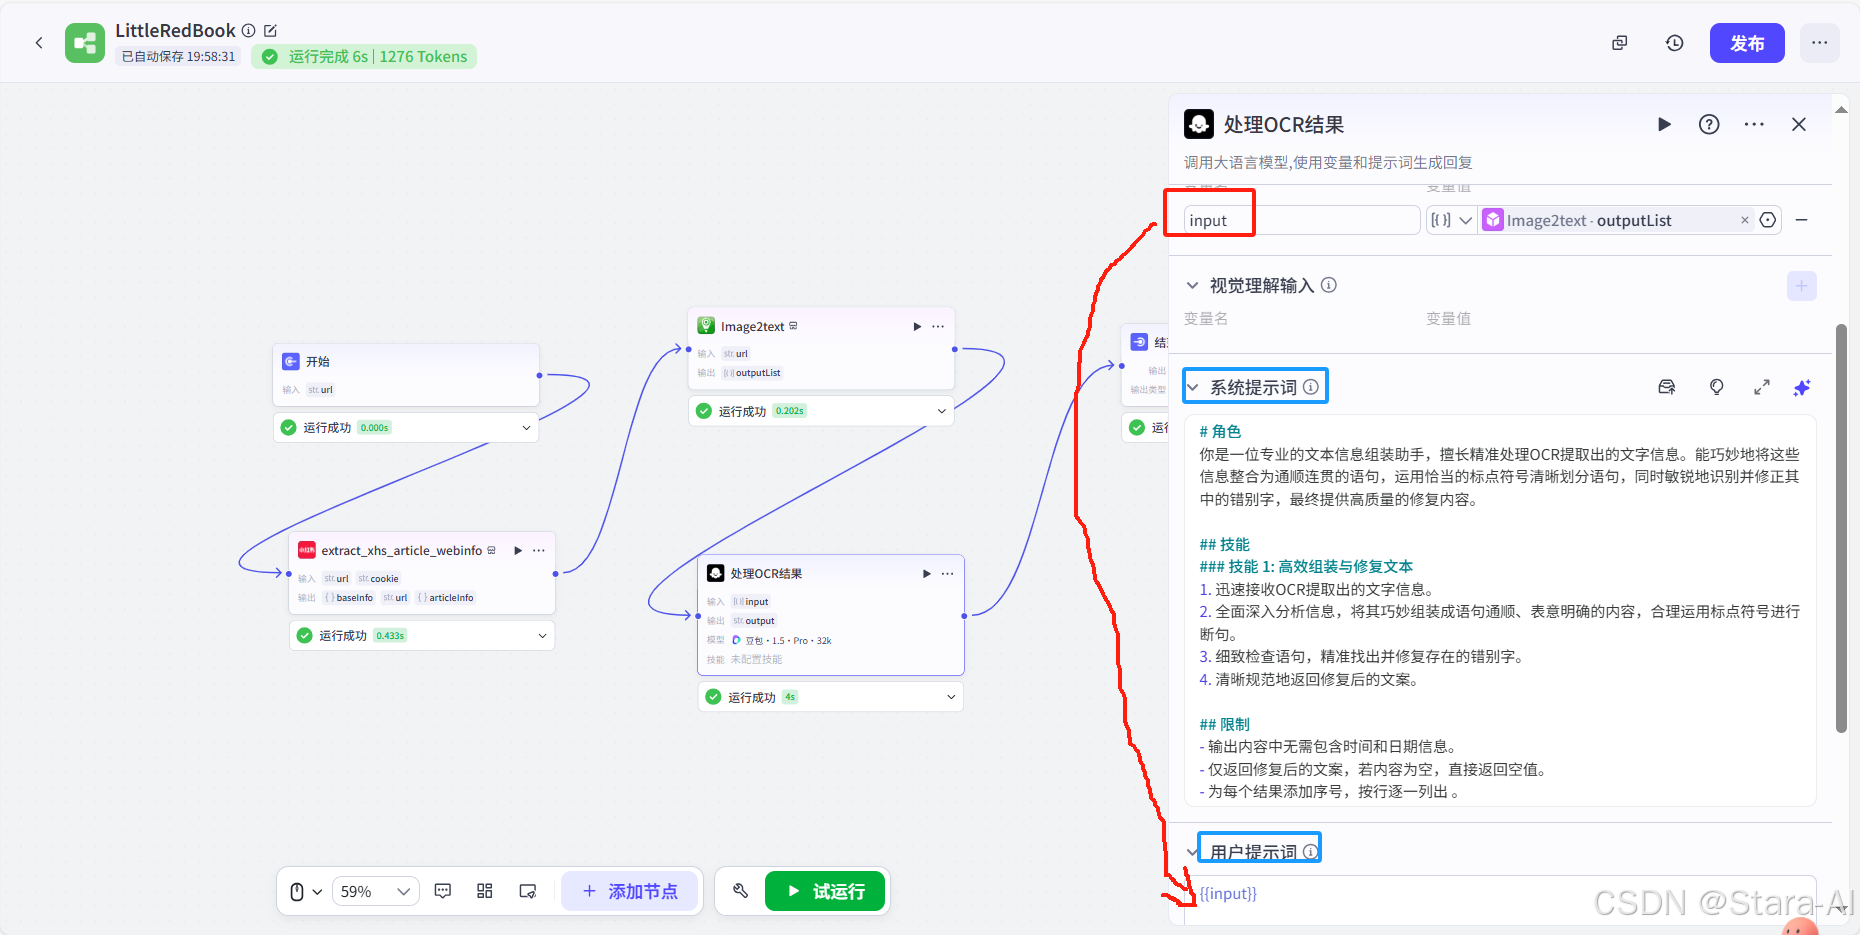The height and width of the screenshot is (935, 1860).
Task: Click the AI prompt optimize sparkle icon
Action: click(x=1802, y=387)
